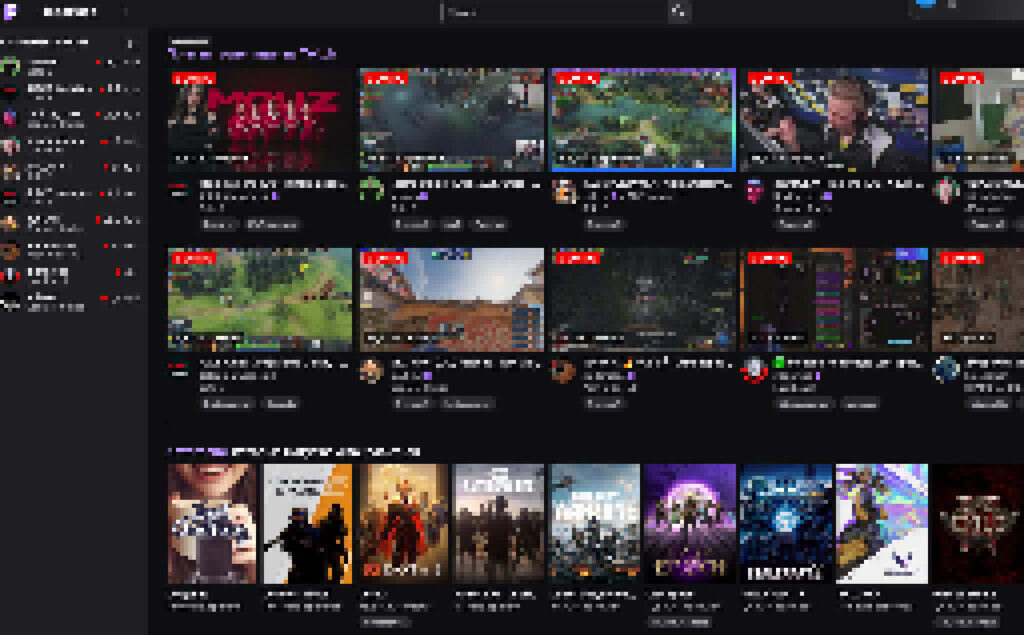The image size is (1024, 635).
Task: Open the desert shooter live stream thumbnail
Action: 451,299
